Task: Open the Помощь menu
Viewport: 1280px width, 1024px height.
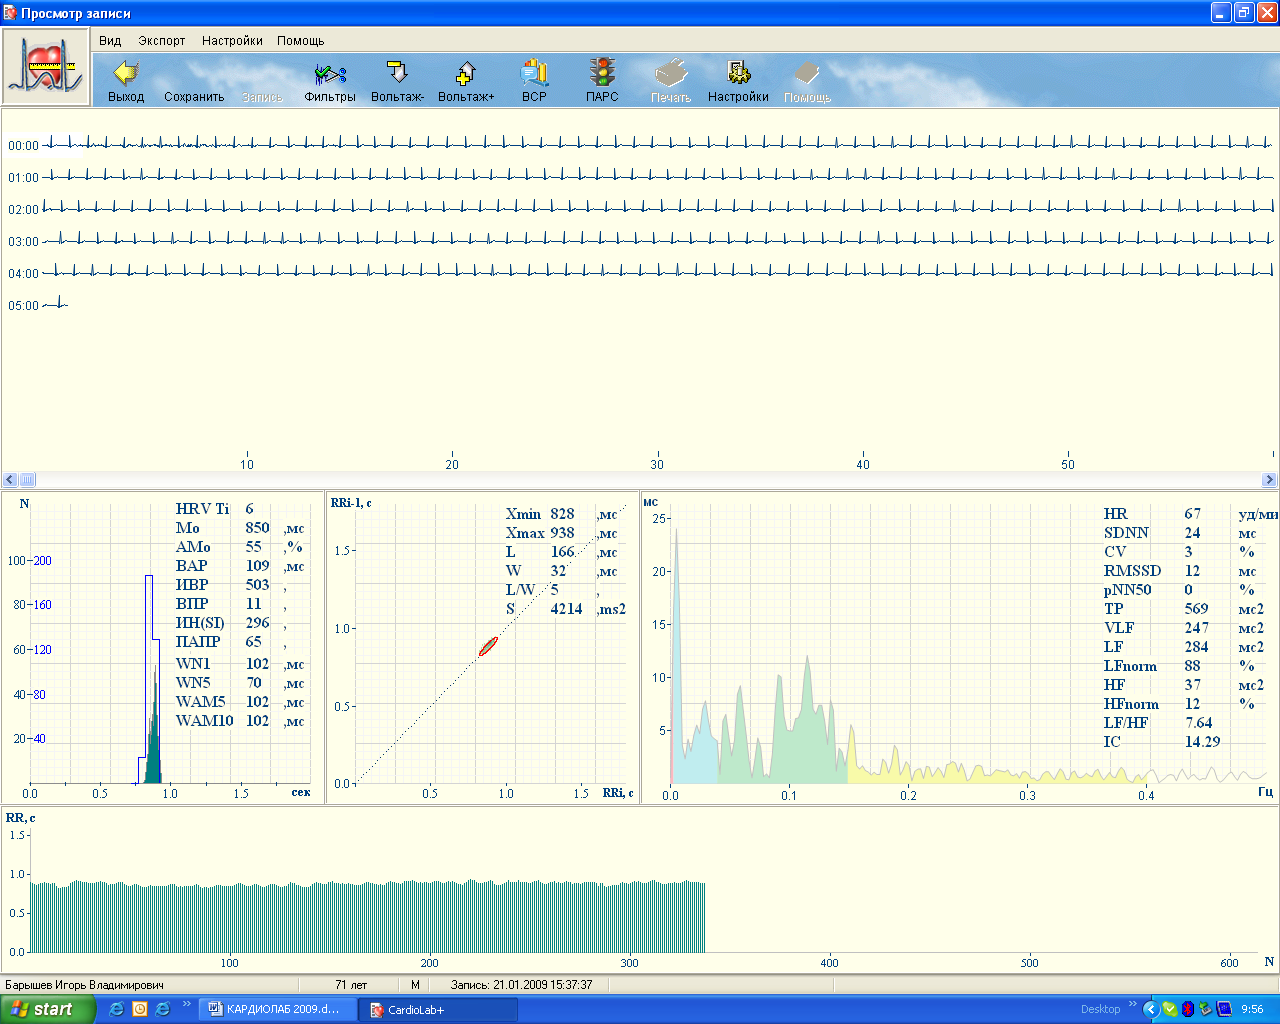Action: pyautogui.click(x=300, y=41)
